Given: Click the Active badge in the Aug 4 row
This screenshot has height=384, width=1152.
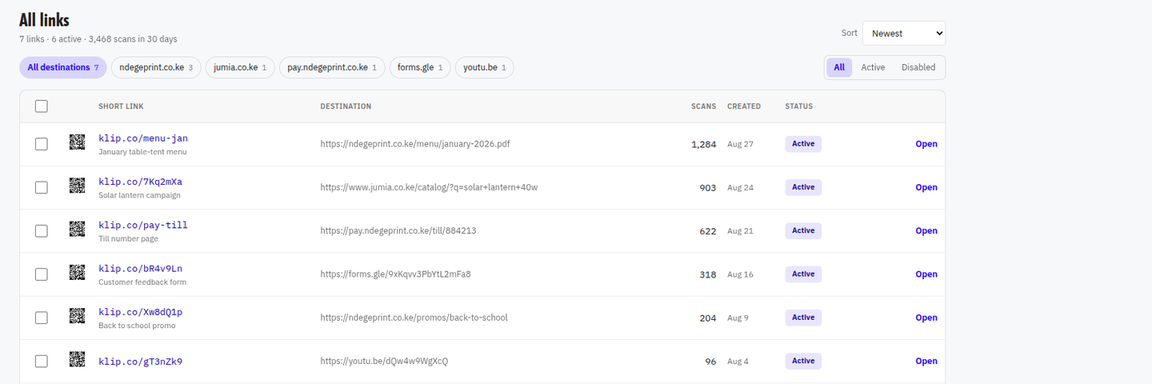Looking at the screenshot, I should pyautogui.click(x=803, y=361).
